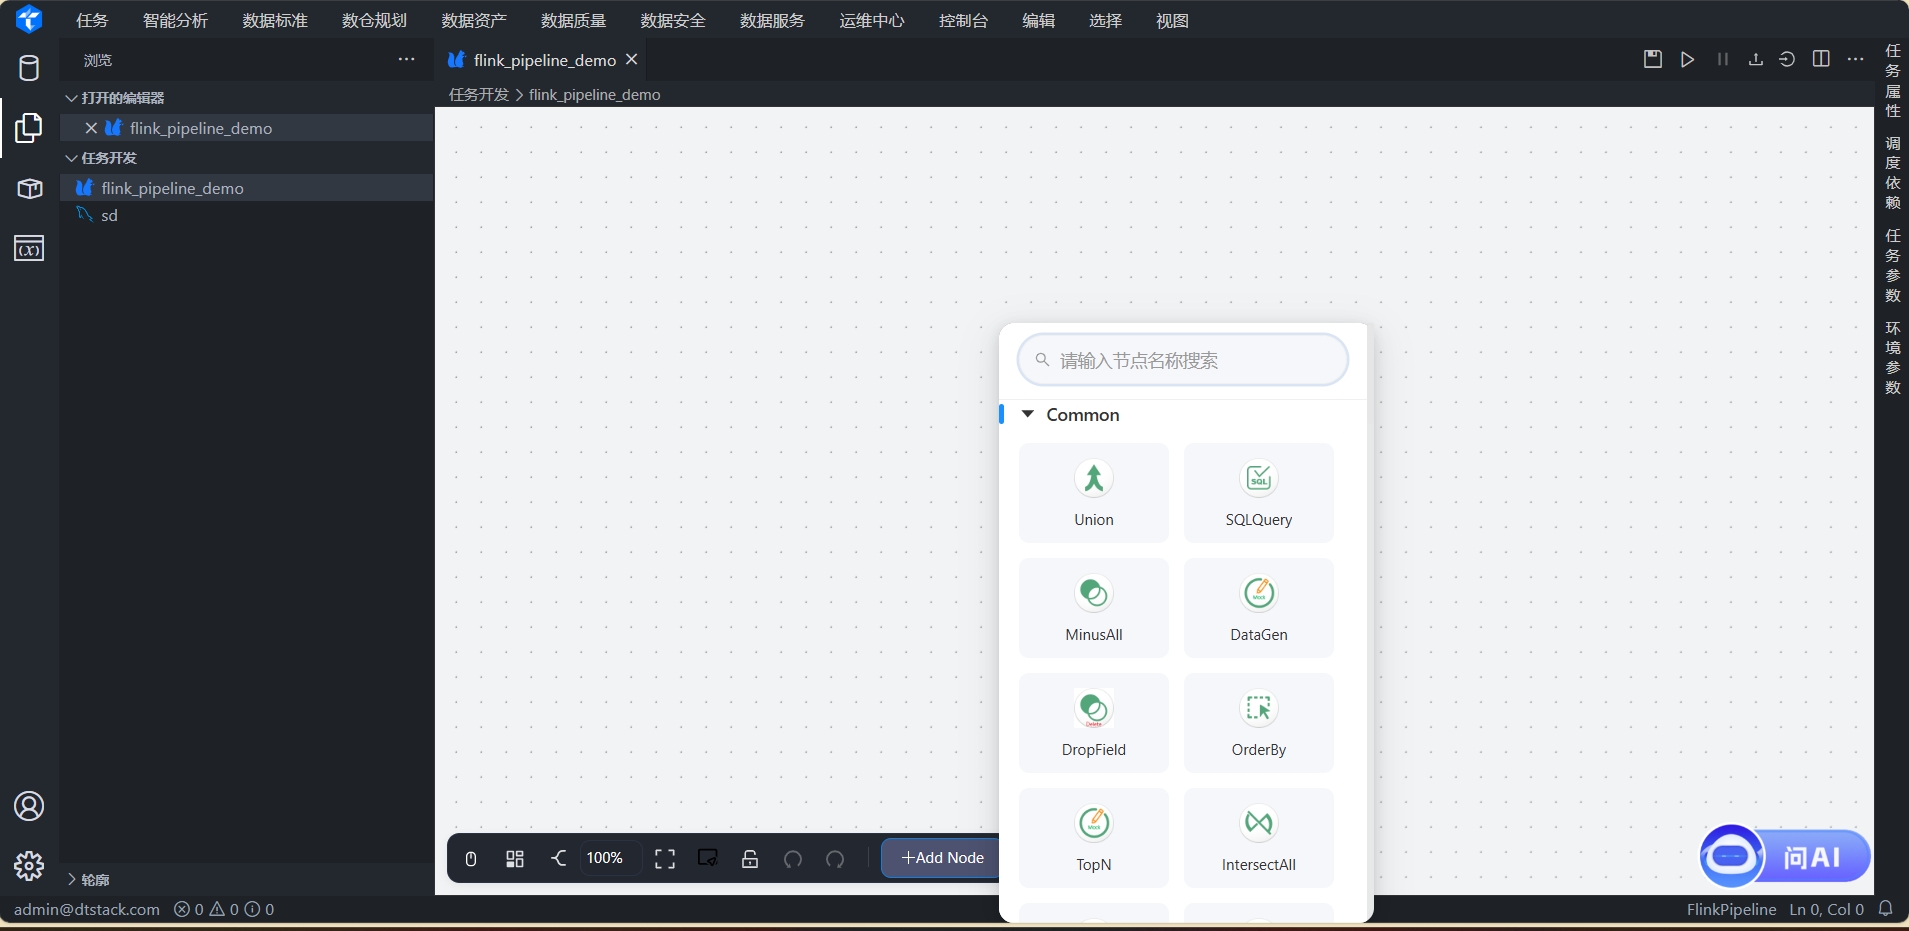Select the DropField node
Viewport: 1909px width, 931px height.
pyautogui.click(x=1094, y=723)
